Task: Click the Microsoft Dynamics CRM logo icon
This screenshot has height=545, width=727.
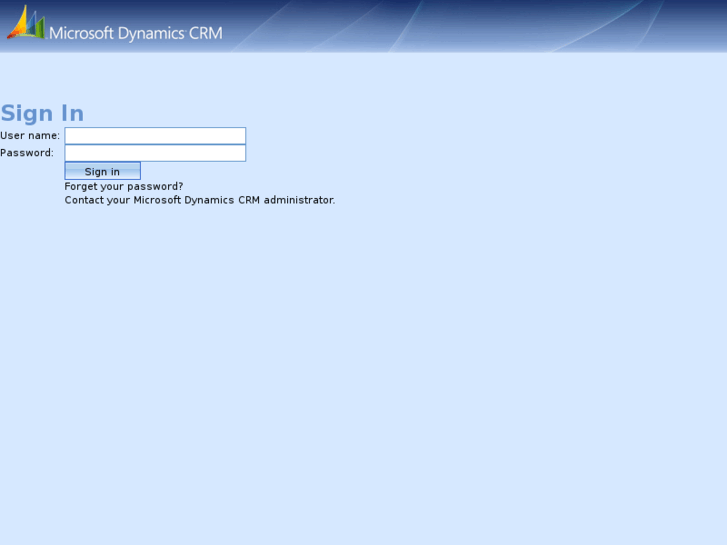Action: (26, 22)
